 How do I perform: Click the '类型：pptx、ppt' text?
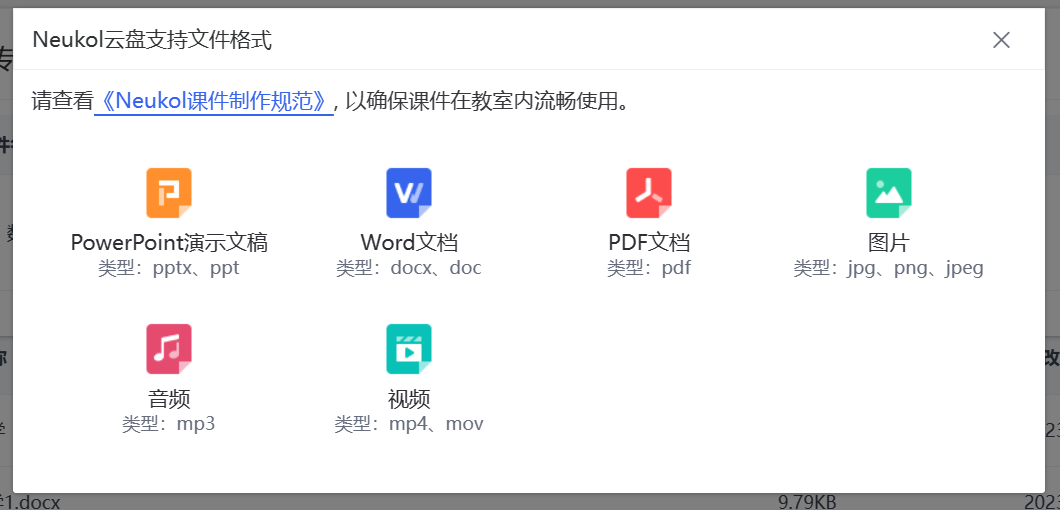(169, 269)
